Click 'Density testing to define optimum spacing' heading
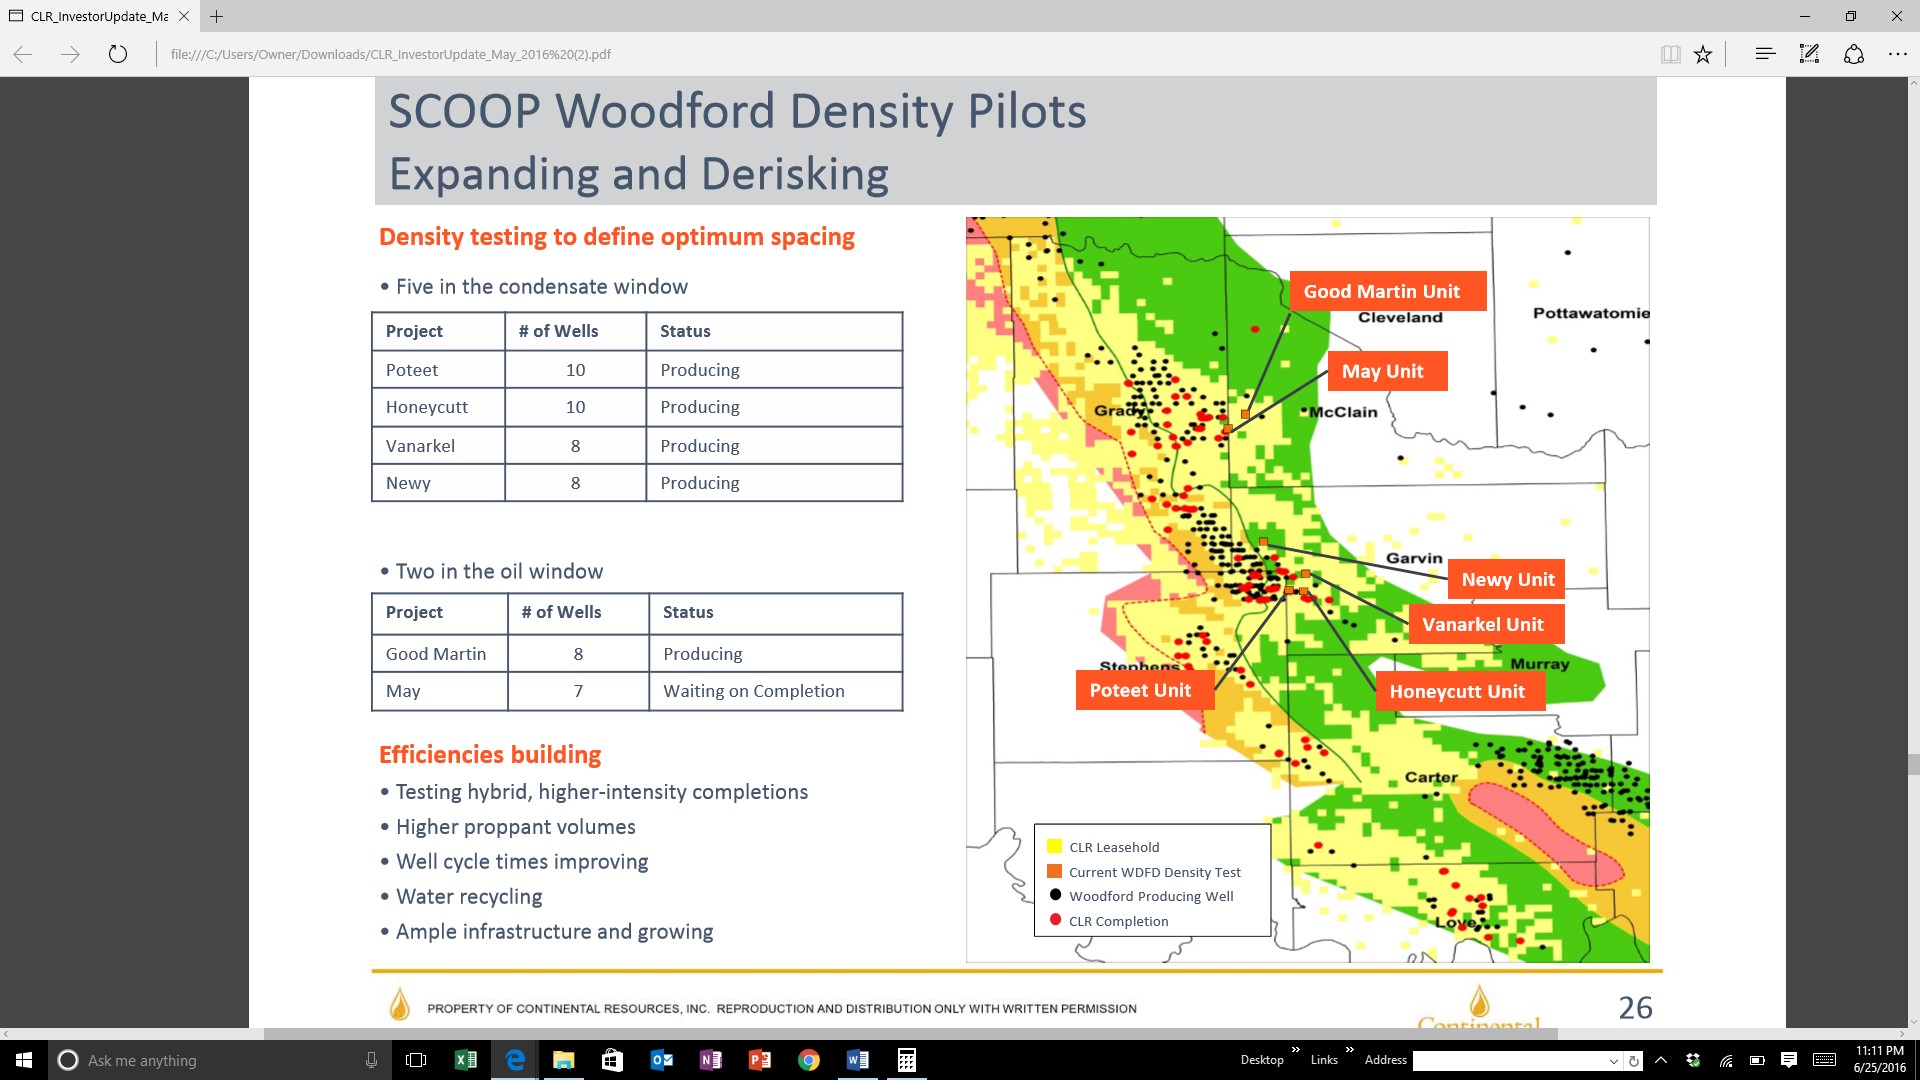Image resolution: width=1920 pixels, height=1080 pixels. coord(617,237)
